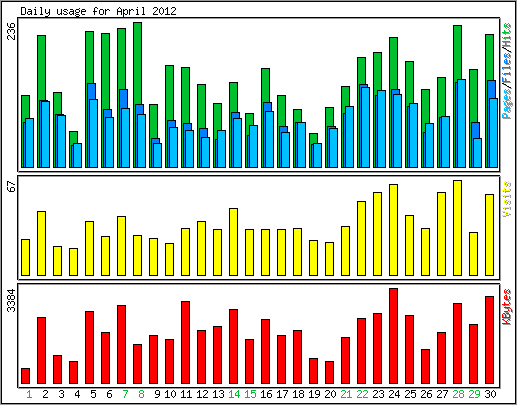
Task: Click green day label '28' on the x-axis
Action: coord(458,395)
